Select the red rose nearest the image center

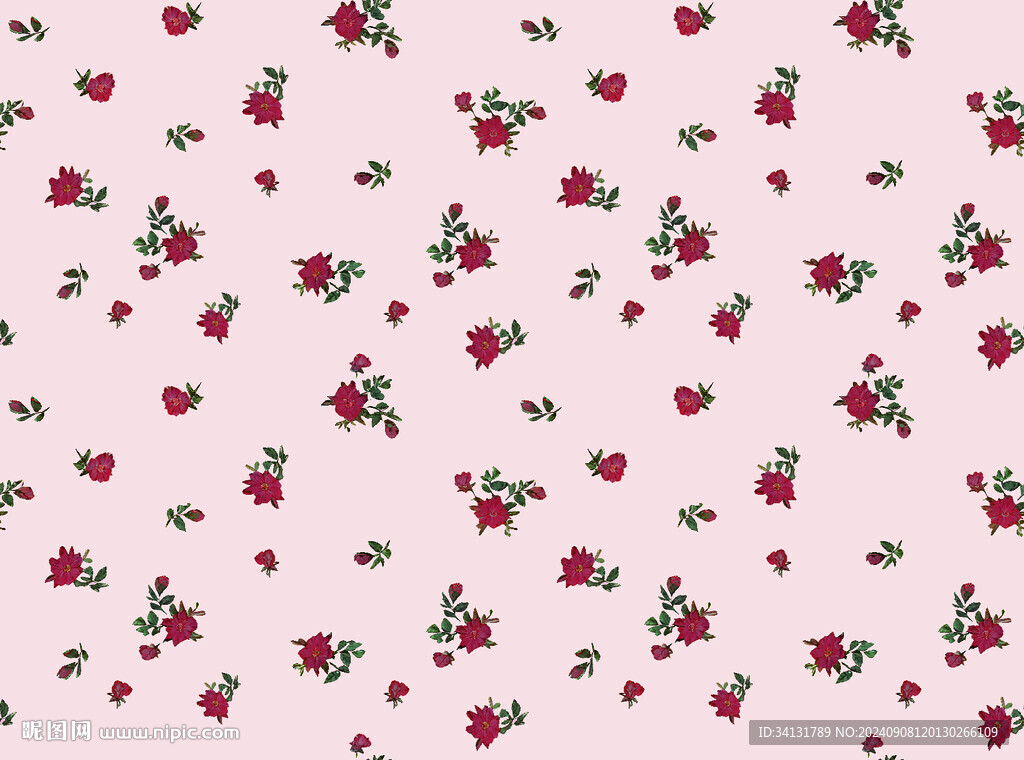point(484,344)
